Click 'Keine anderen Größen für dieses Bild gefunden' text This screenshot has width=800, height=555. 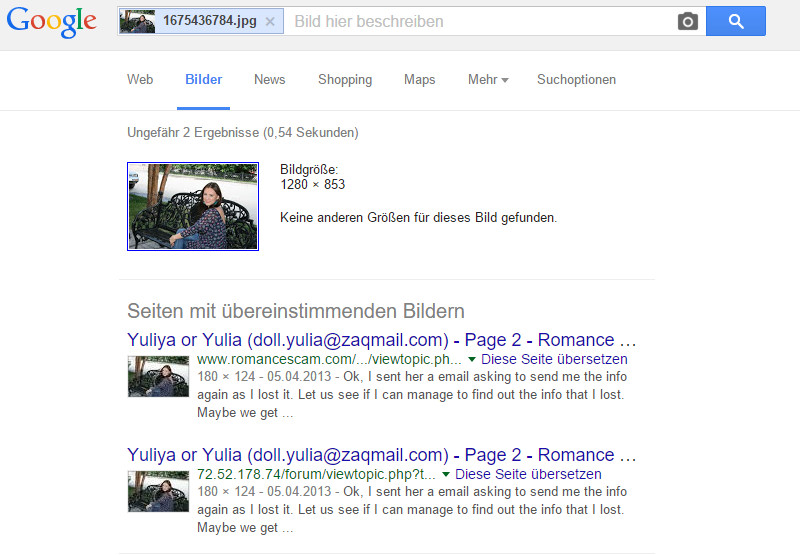418,218
